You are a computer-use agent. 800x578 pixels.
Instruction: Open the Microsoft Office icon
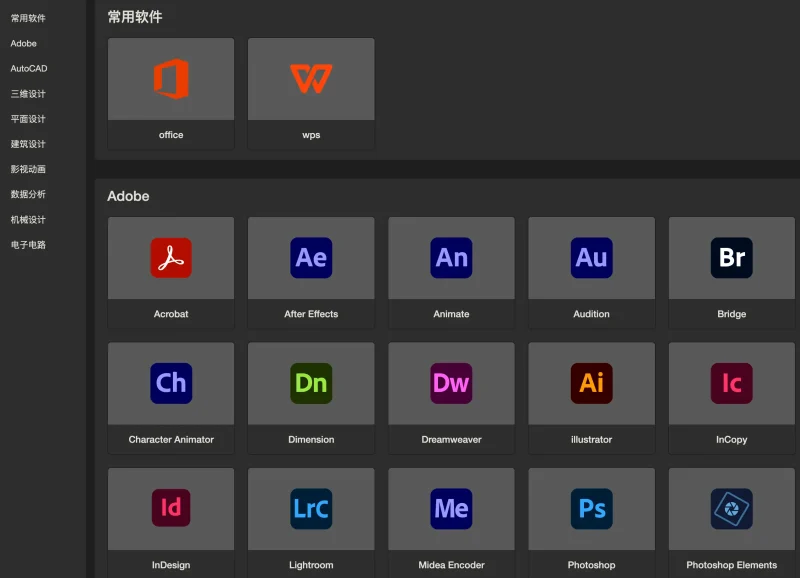point(171,79)
